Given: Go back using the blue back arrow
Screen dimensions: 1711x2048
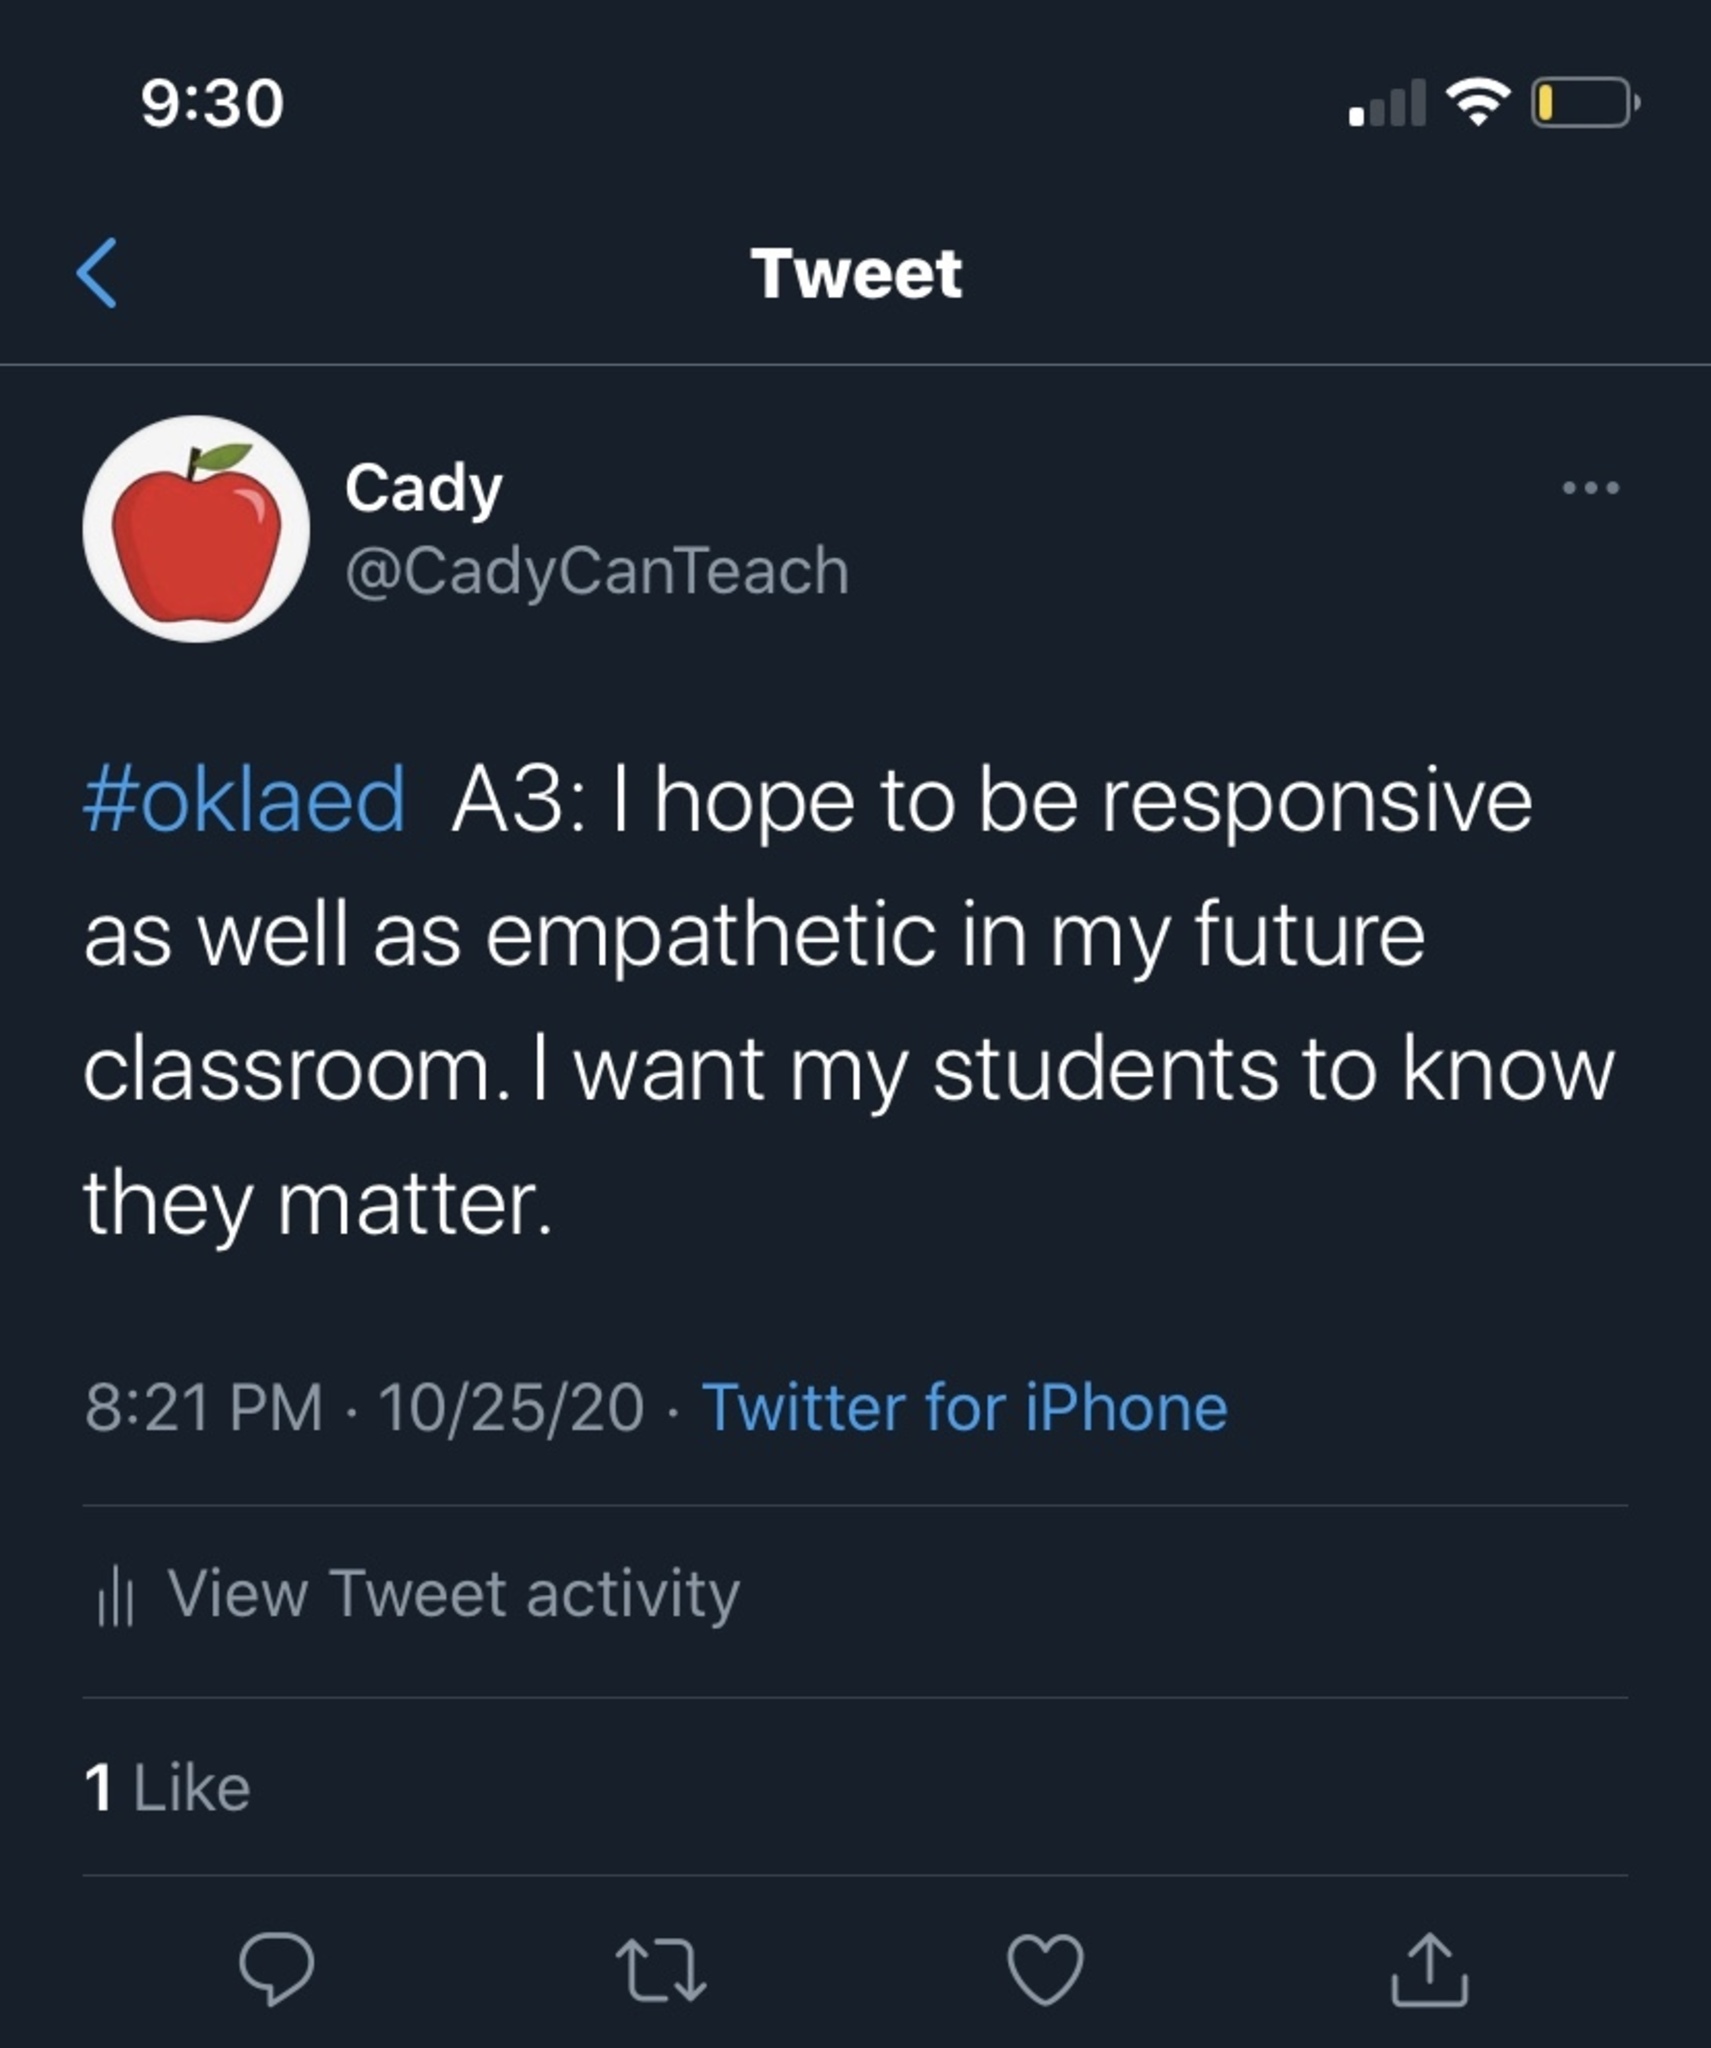Looking at the screenshot, I should (97, 273).
